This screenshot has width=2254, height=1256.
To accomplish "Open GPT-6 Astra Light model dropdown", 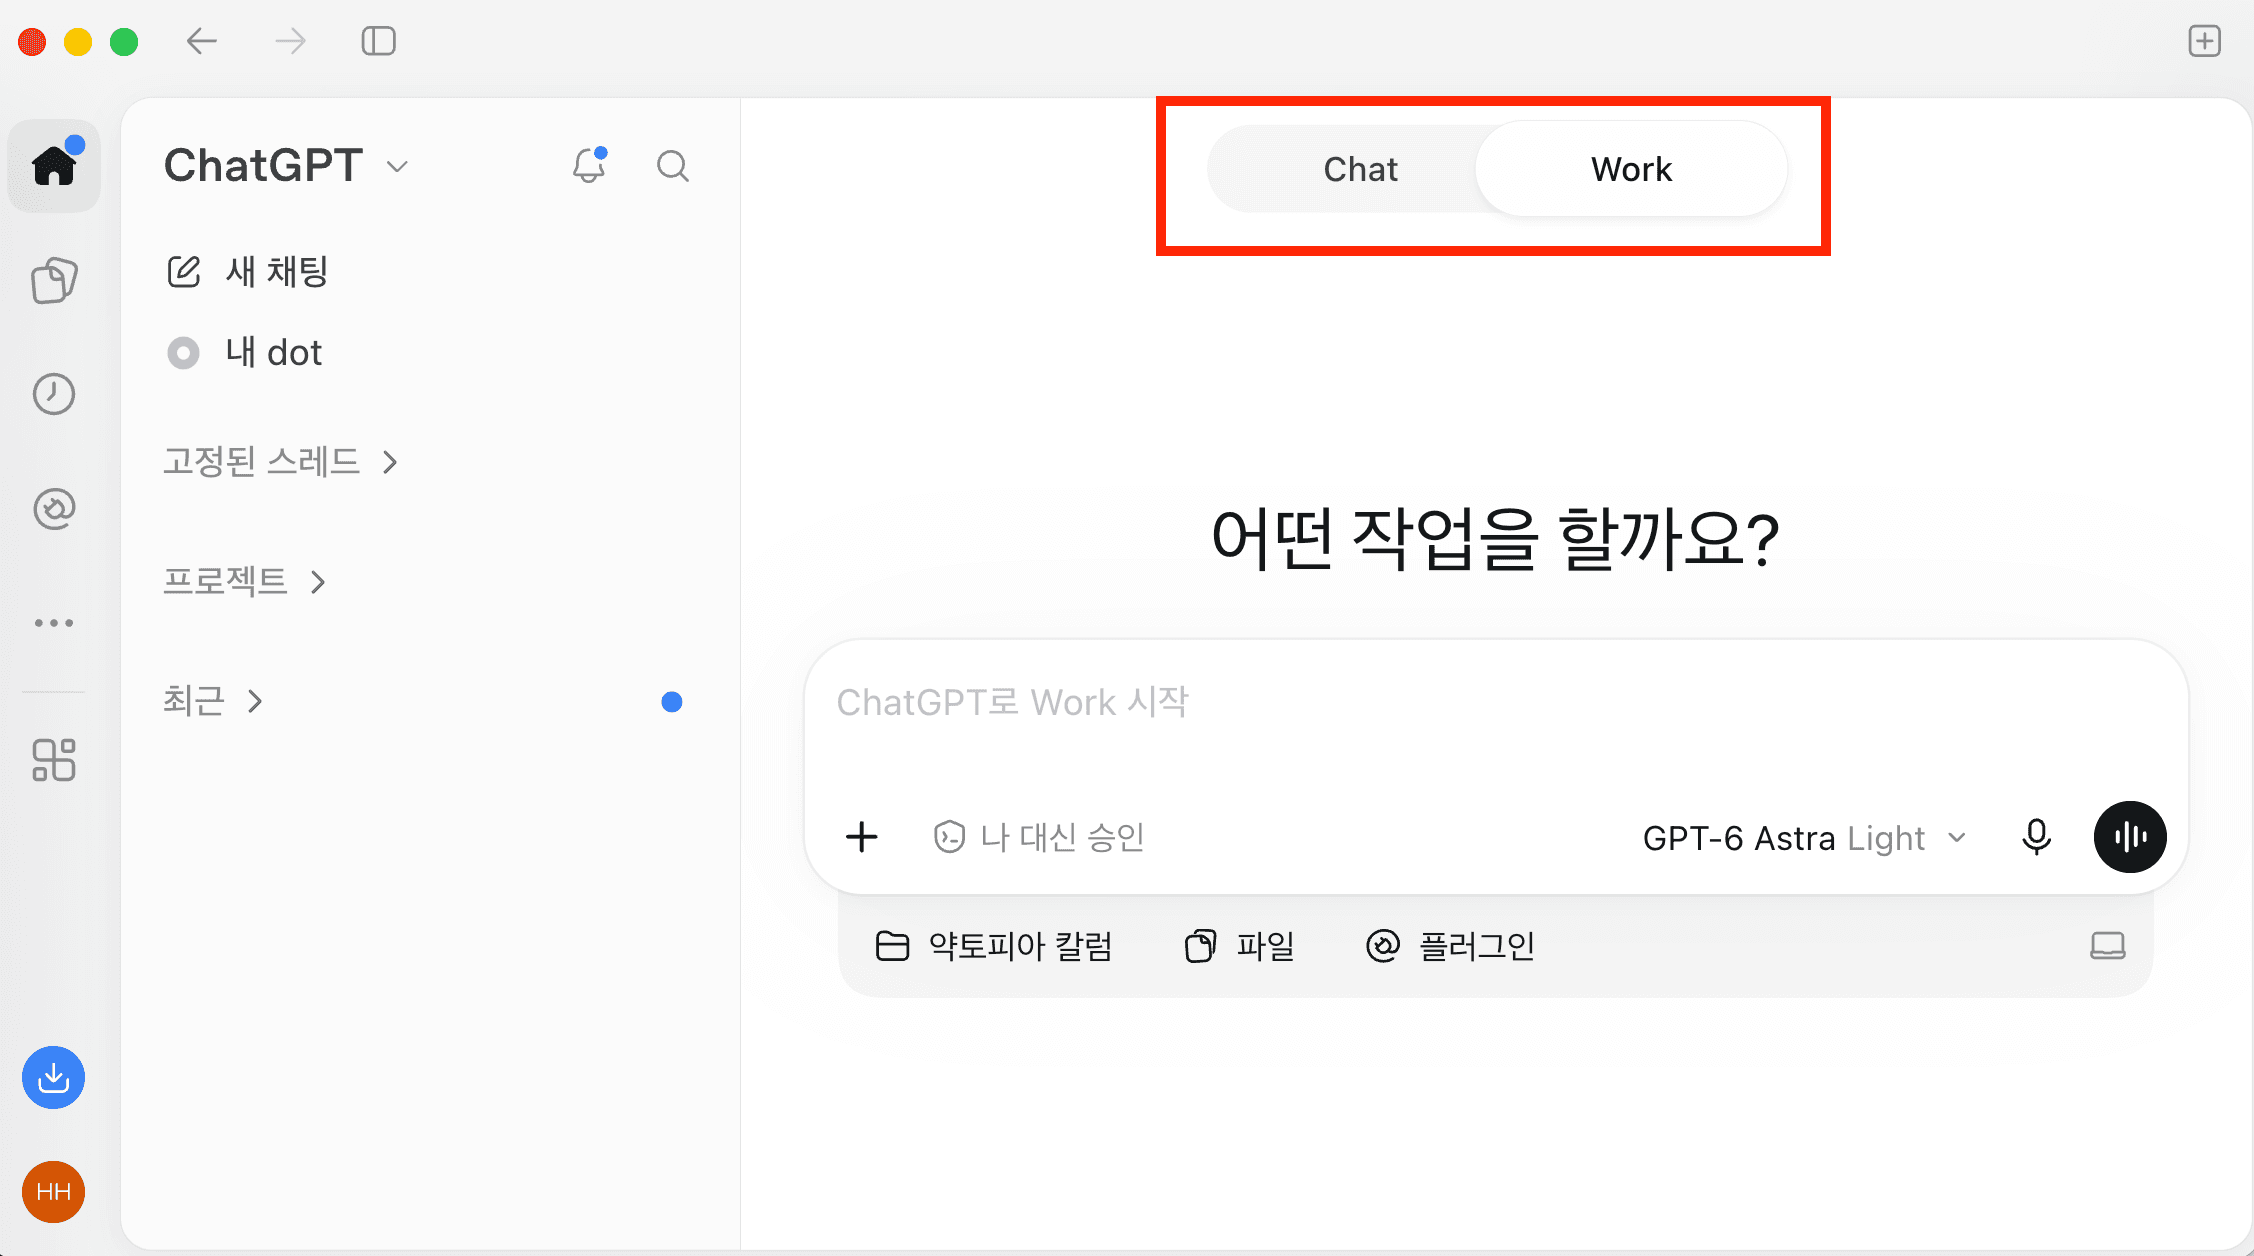I will [1805, 838].
